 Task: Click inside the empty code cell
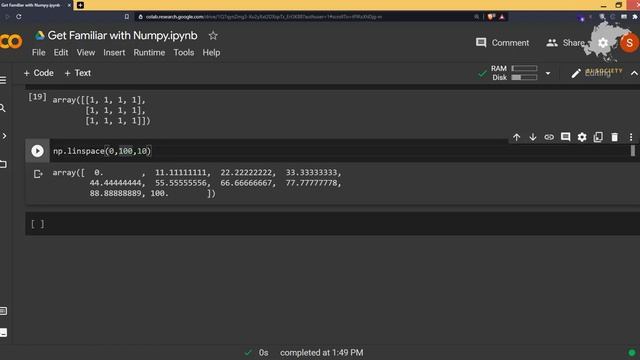point(343,224)
